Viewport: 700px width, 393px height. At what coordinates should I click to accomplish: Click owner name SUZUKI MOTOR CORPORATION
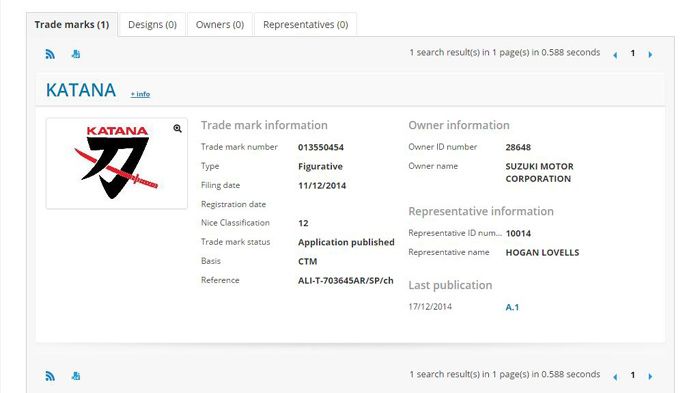(539, 172)
